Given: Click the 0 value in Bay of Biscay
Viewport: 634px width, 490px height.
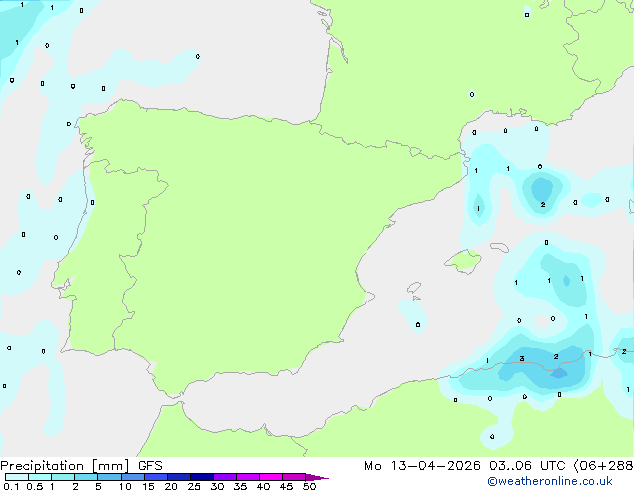Looking at the screenshot, I should pos(198,57).
